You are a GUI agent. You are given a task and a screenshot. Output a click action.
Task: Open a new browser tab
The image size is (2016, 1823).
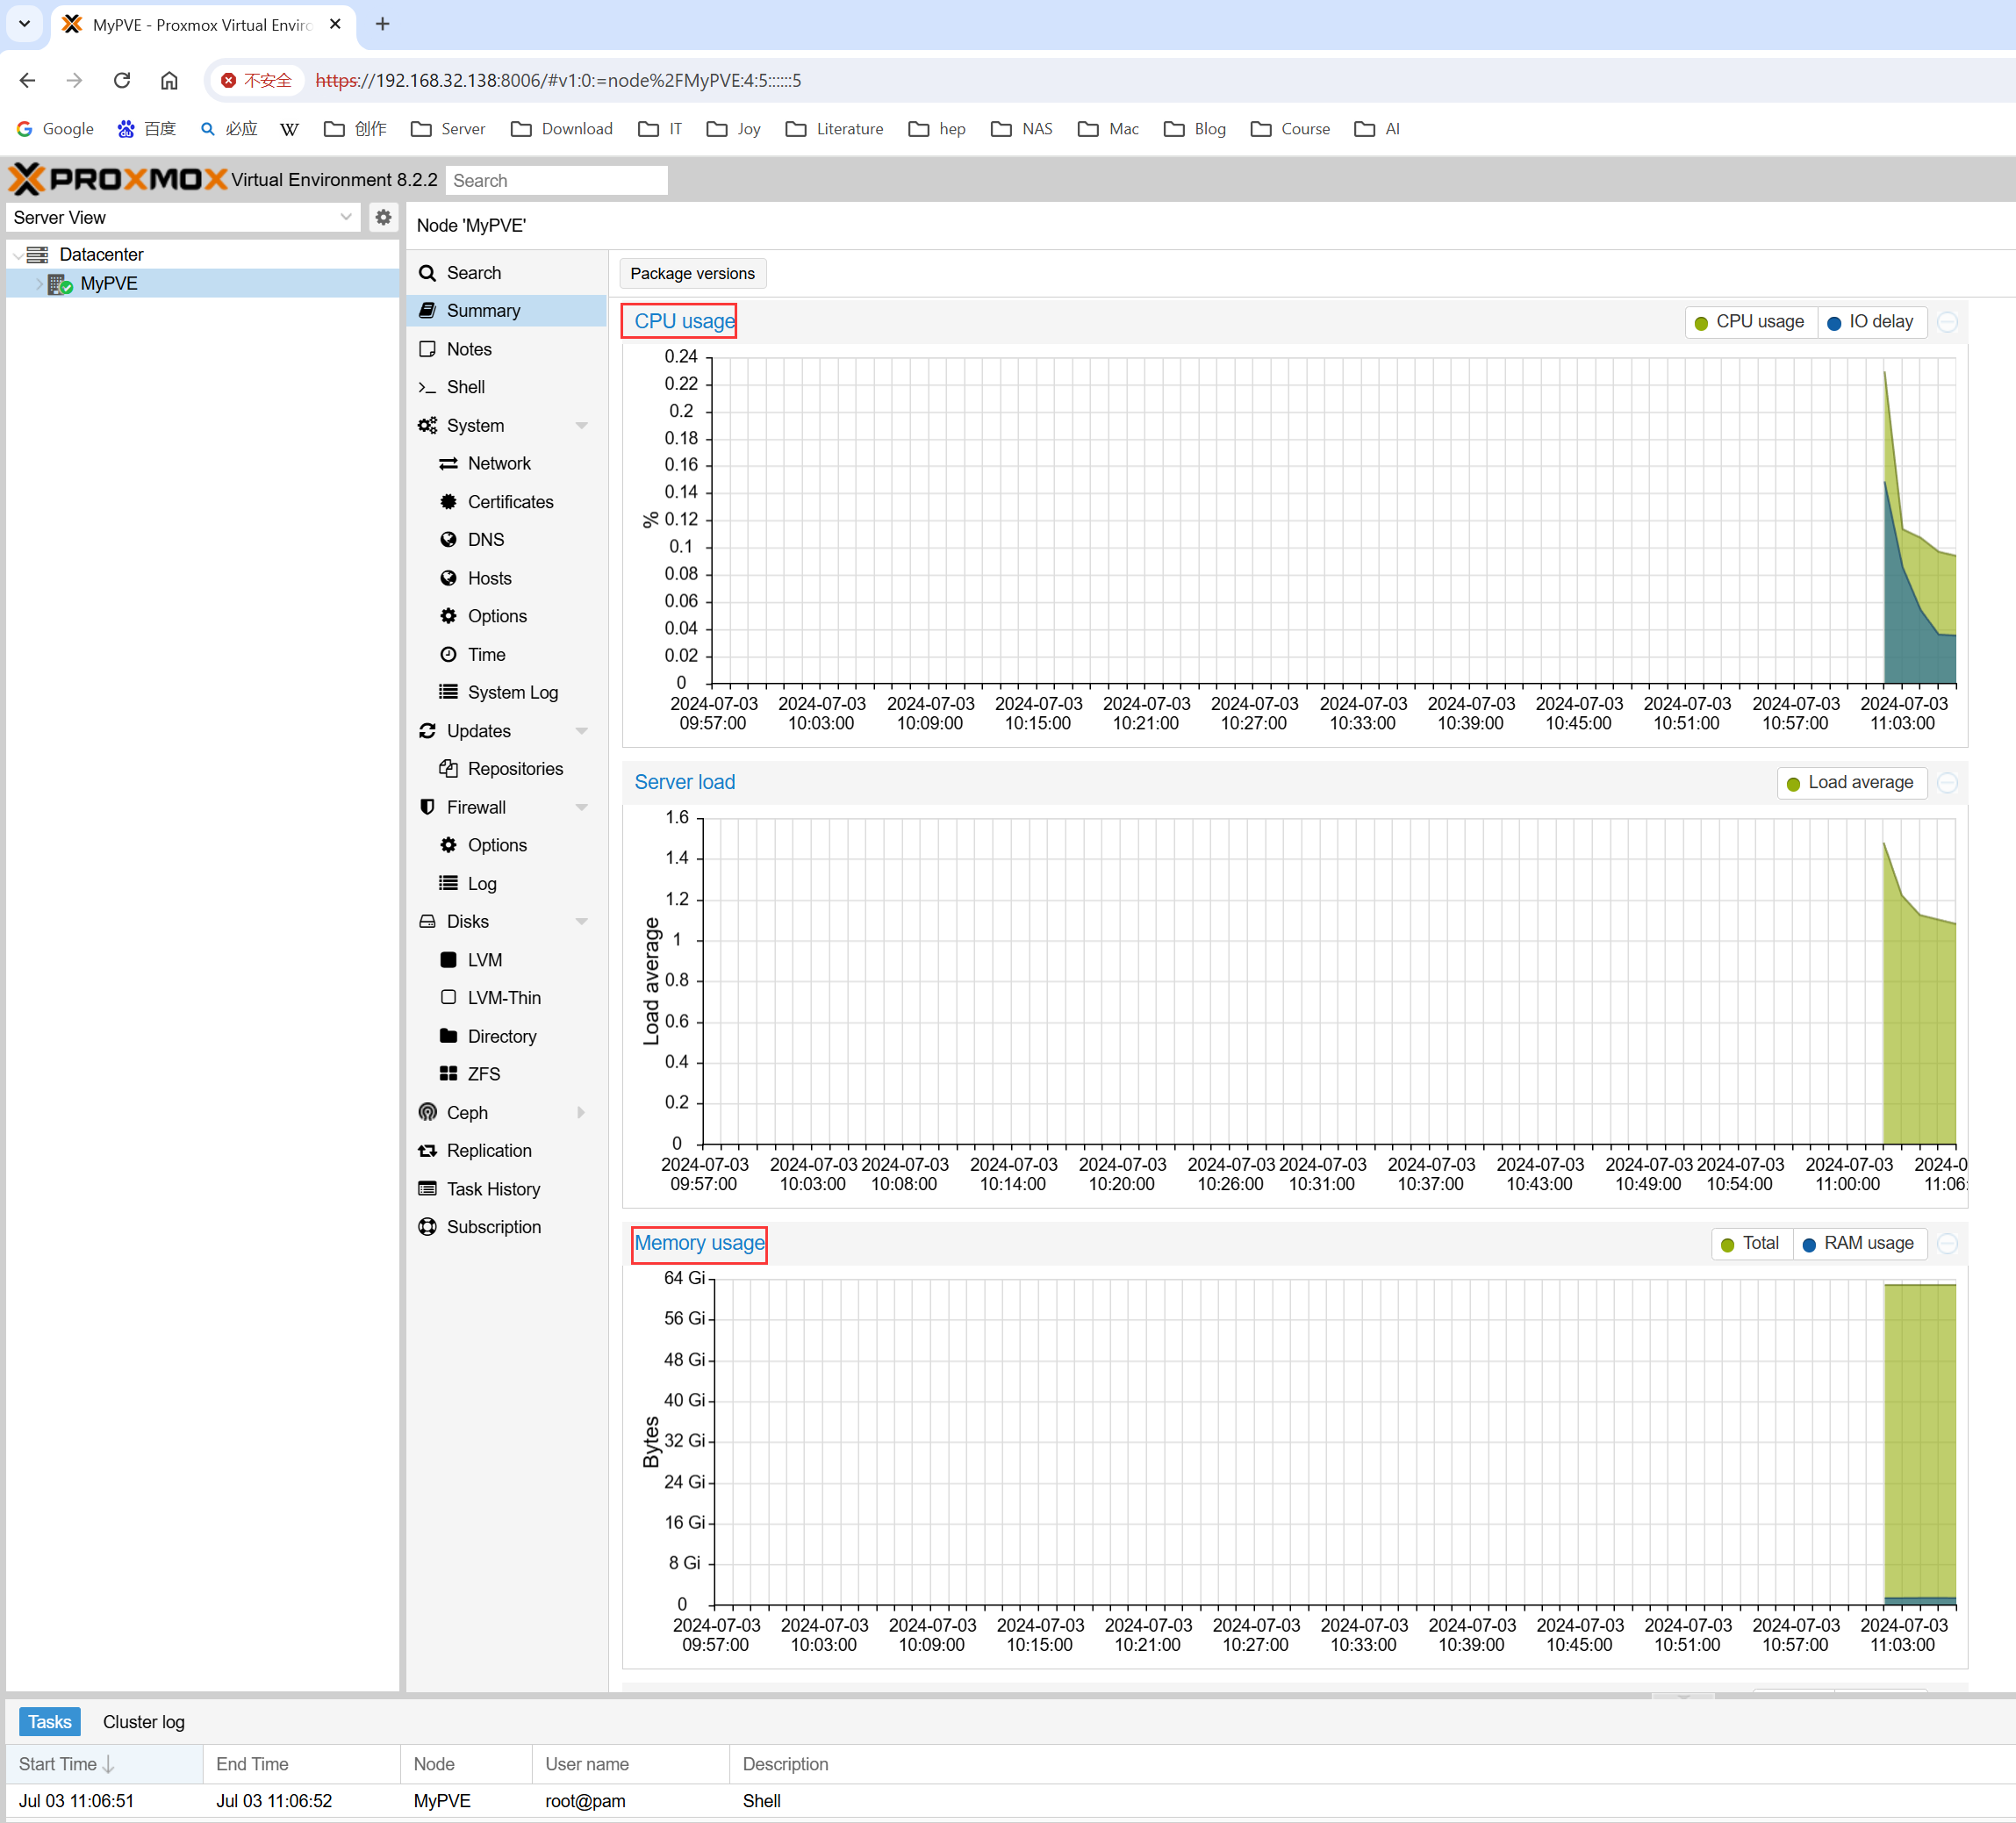click(382, 24)
